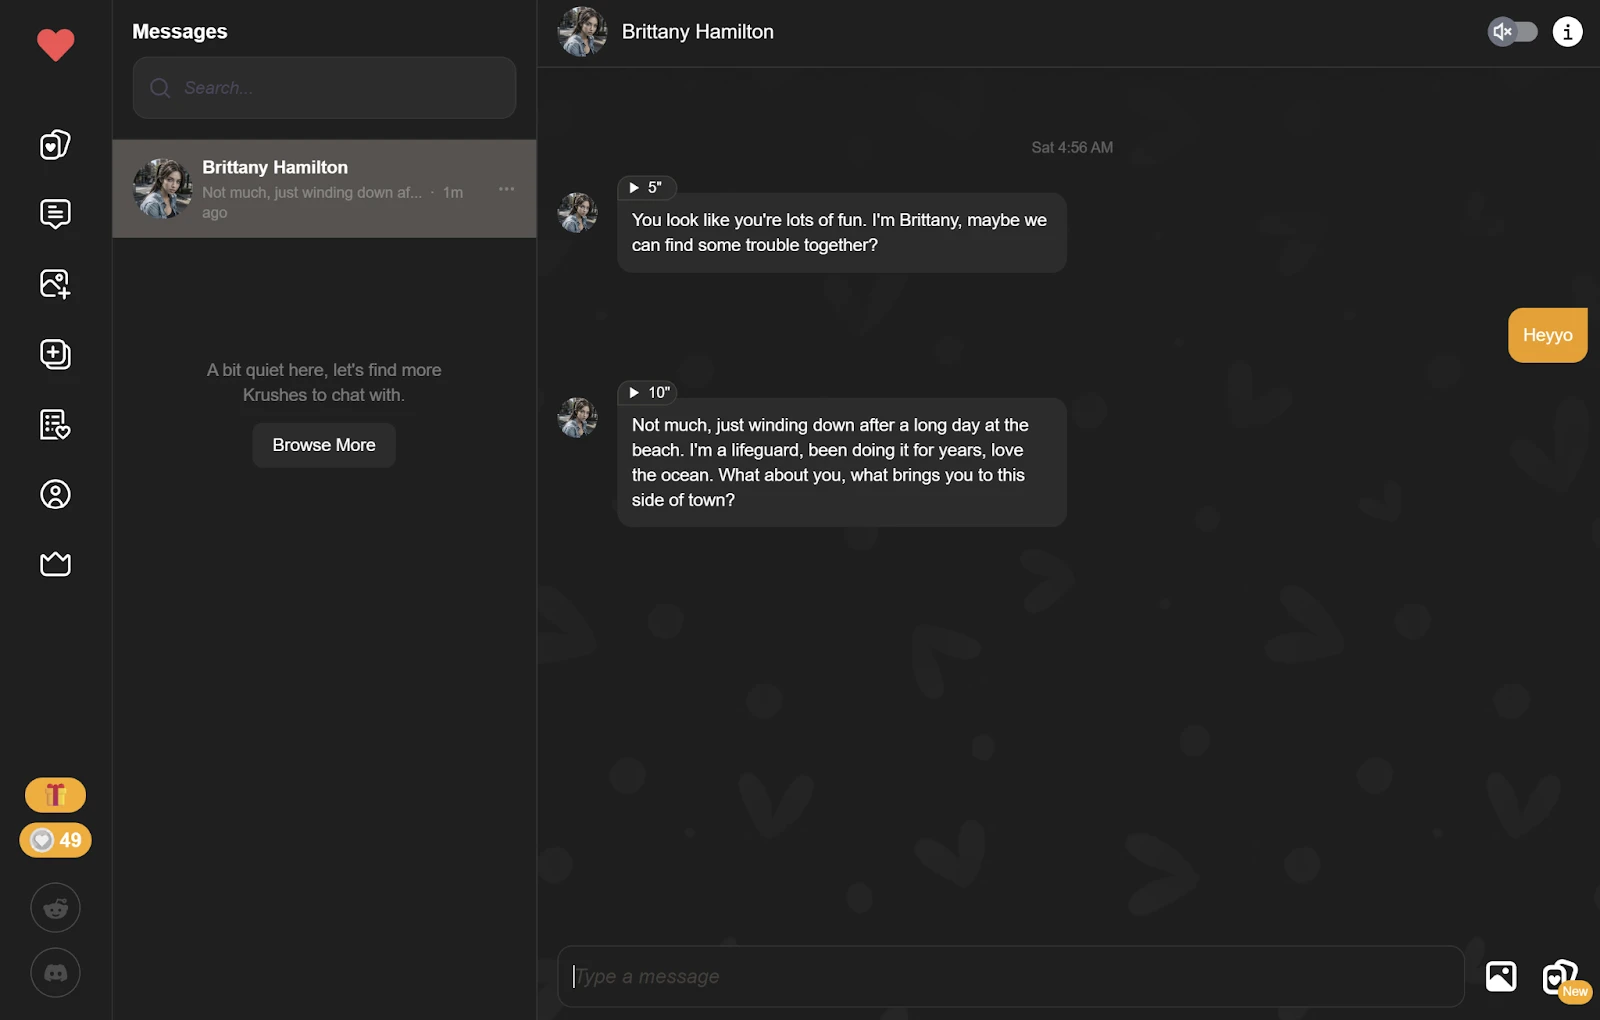Open the messages chat icon in sidebar

[55, 214]
